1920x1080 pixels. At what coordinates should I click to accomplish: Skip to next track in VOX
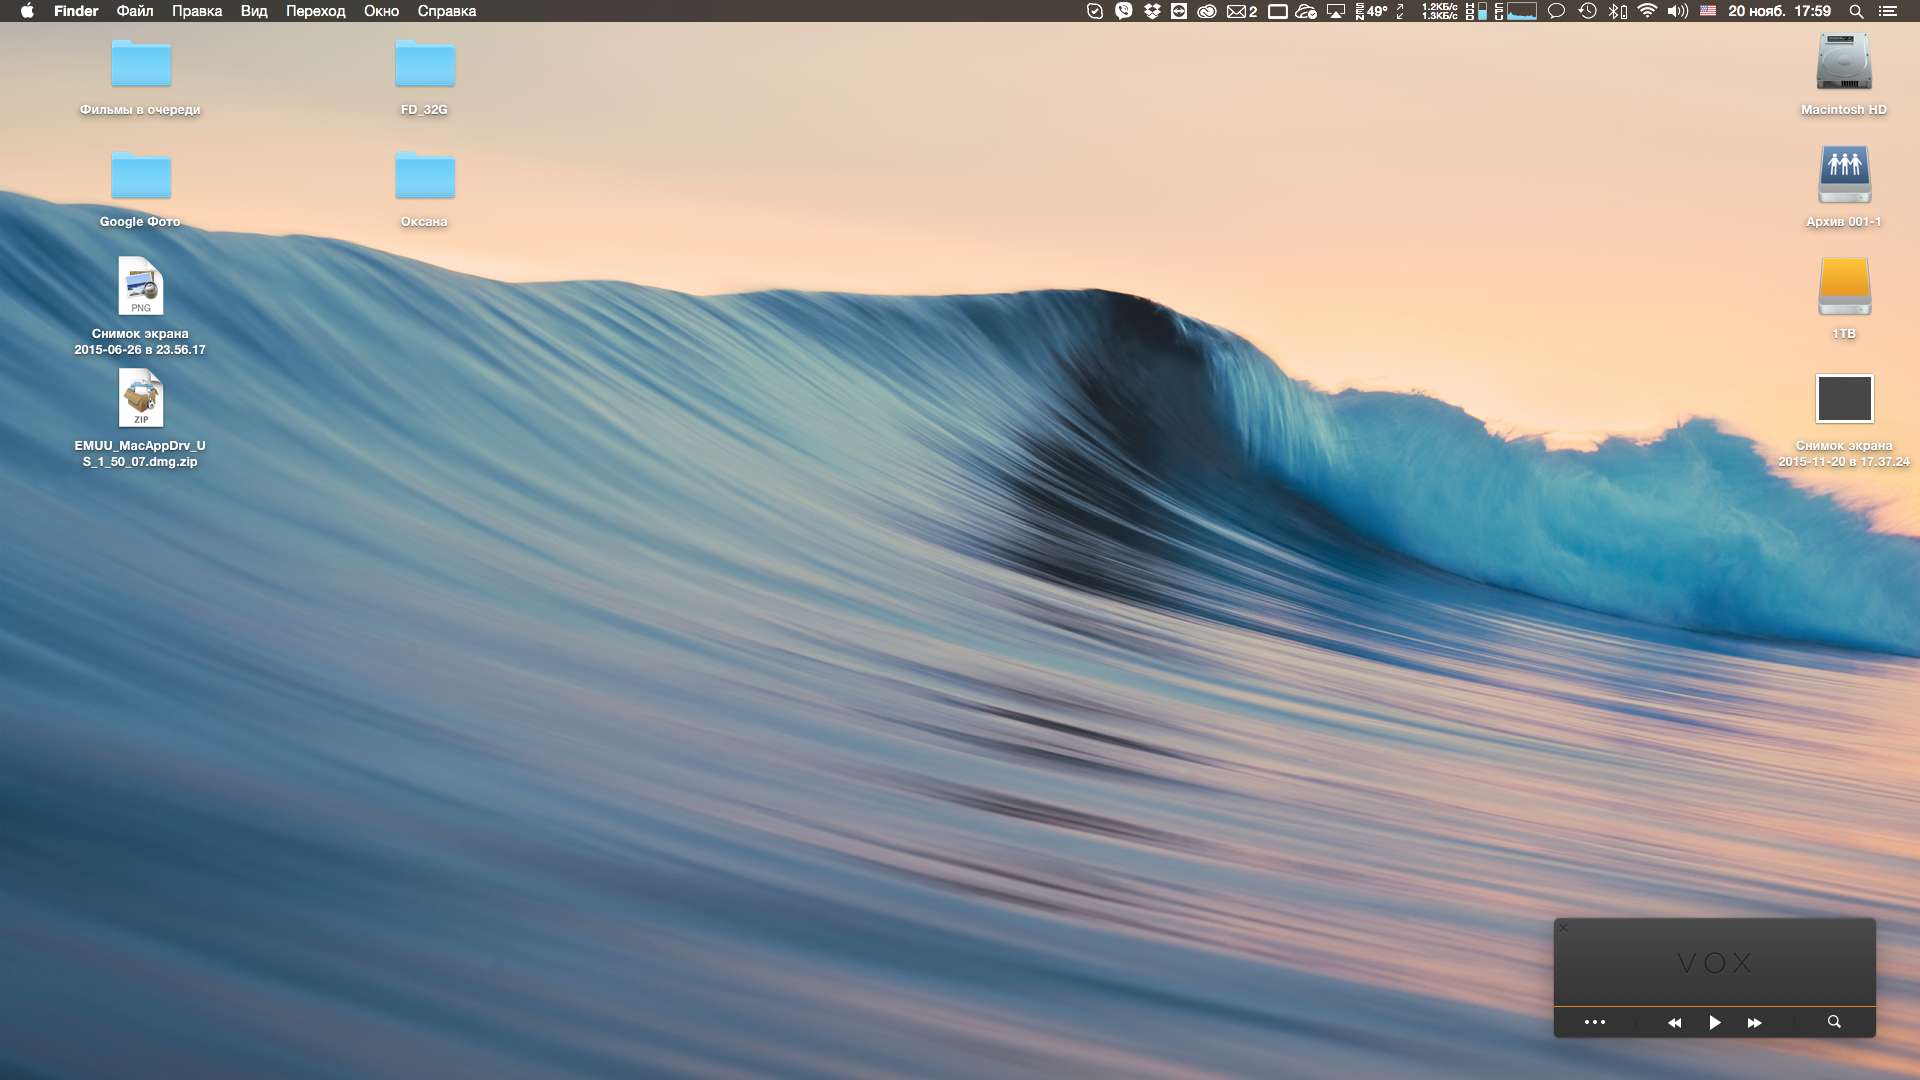pos(1754,1022)
